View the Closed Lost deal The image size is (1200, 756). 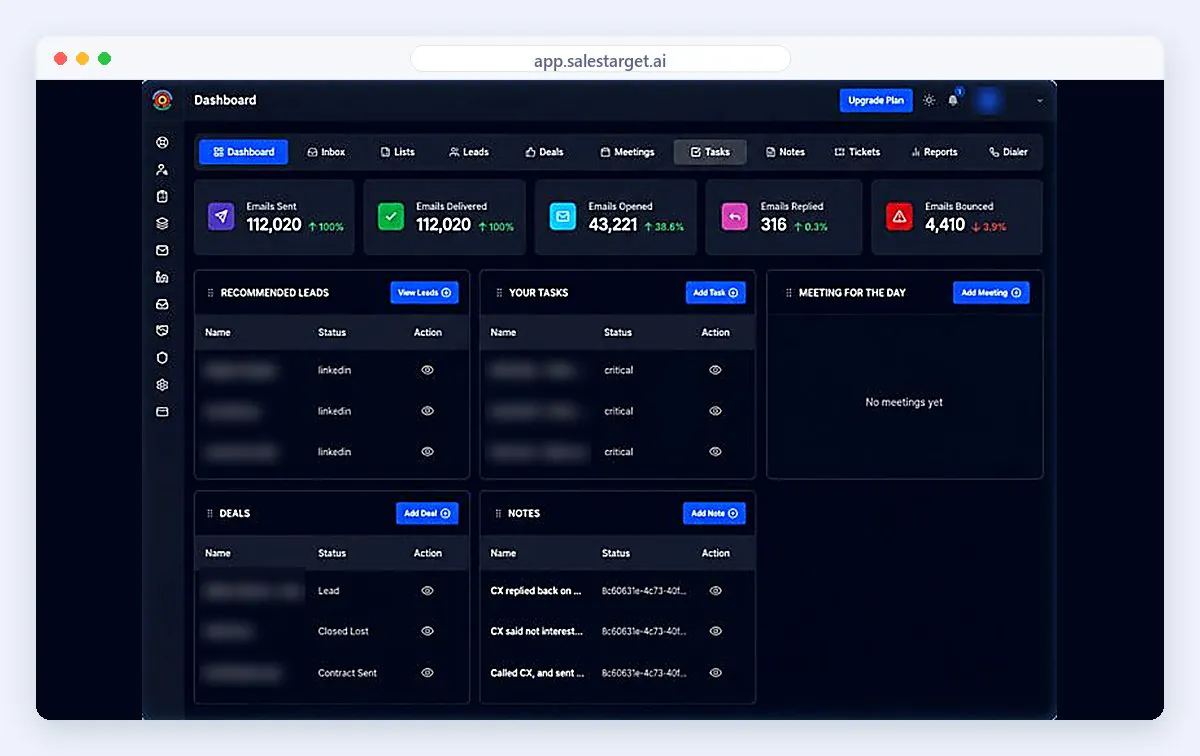point(427,631)
